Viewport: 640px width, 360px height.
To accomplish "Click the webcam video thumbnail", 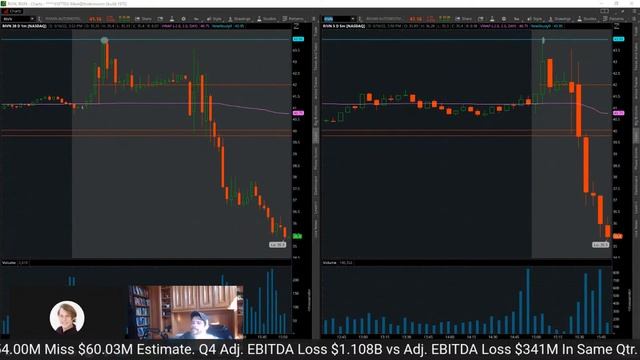I will [186, 312].
